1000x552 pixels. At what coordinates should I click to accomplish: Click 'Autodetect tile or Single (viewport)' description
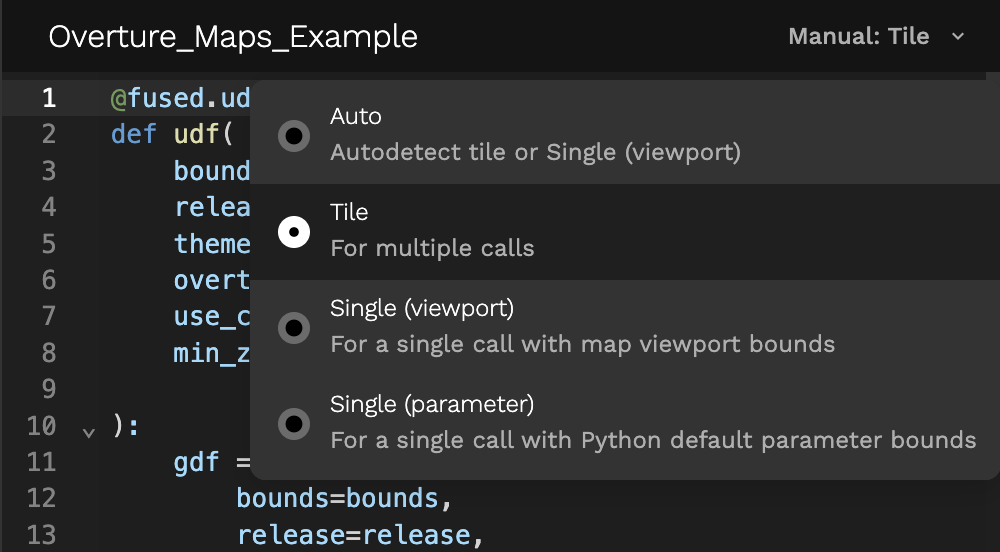(535, 152)
